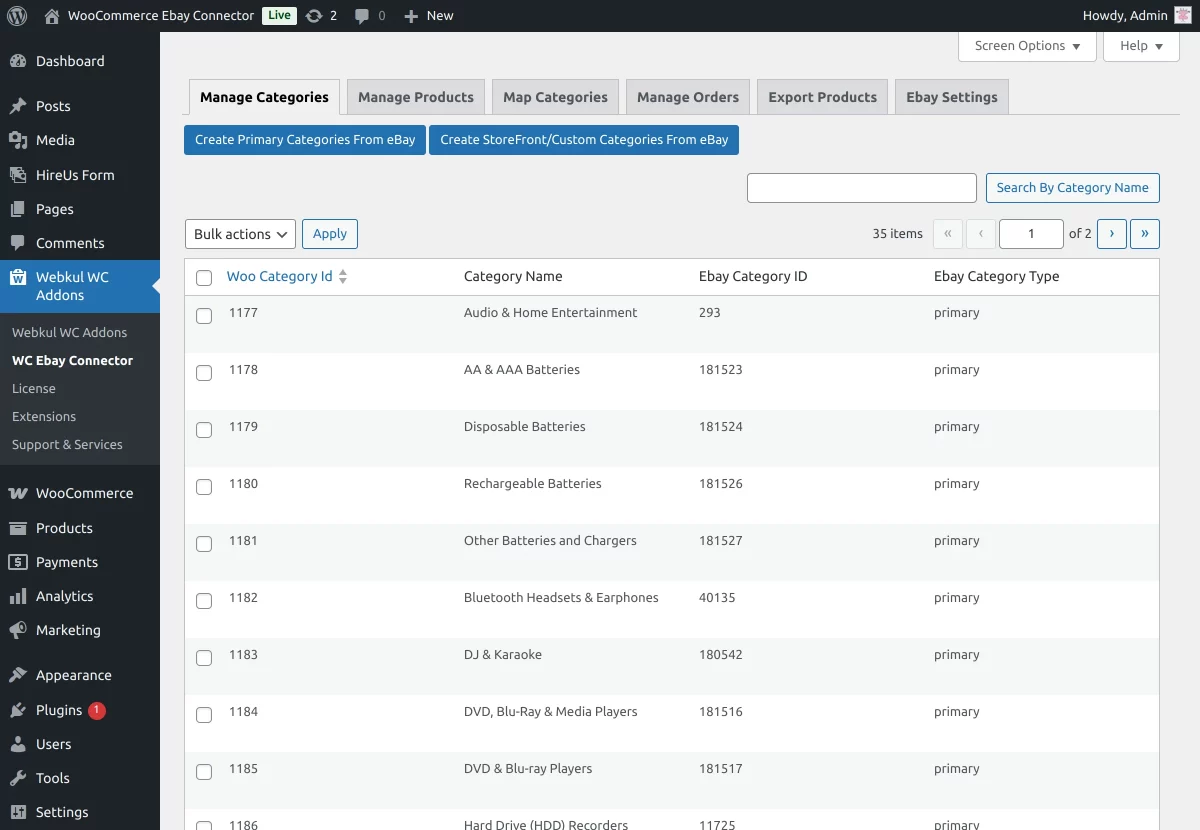Click the WordPress logo in the admin bar
This screenshot has width=1200, height=830.
pyautogui.click(x=16, y=15)
